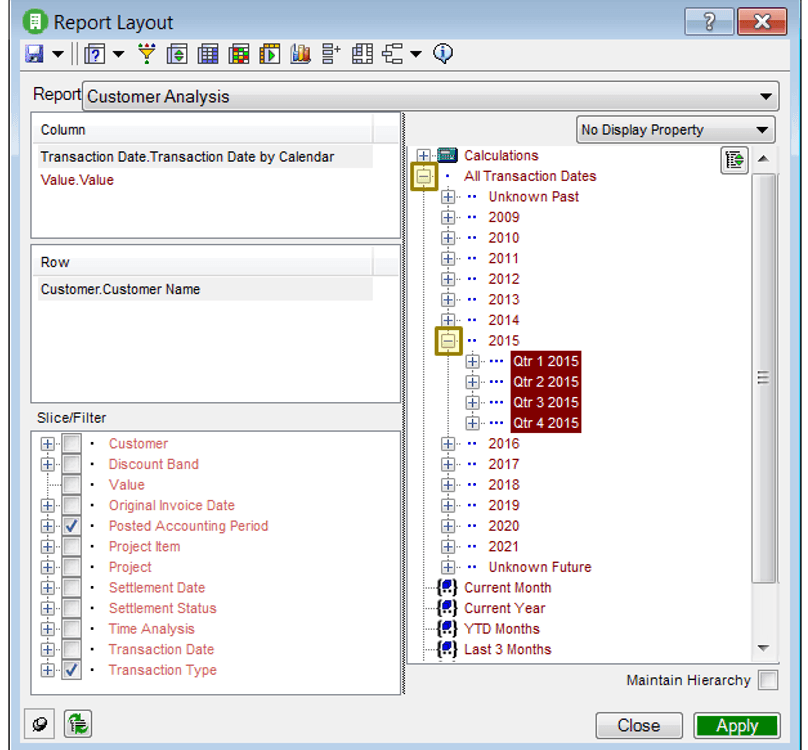Screen dimensions: 808x750
Task: Click the YTD Months named set icon
Action: (447, 629)
